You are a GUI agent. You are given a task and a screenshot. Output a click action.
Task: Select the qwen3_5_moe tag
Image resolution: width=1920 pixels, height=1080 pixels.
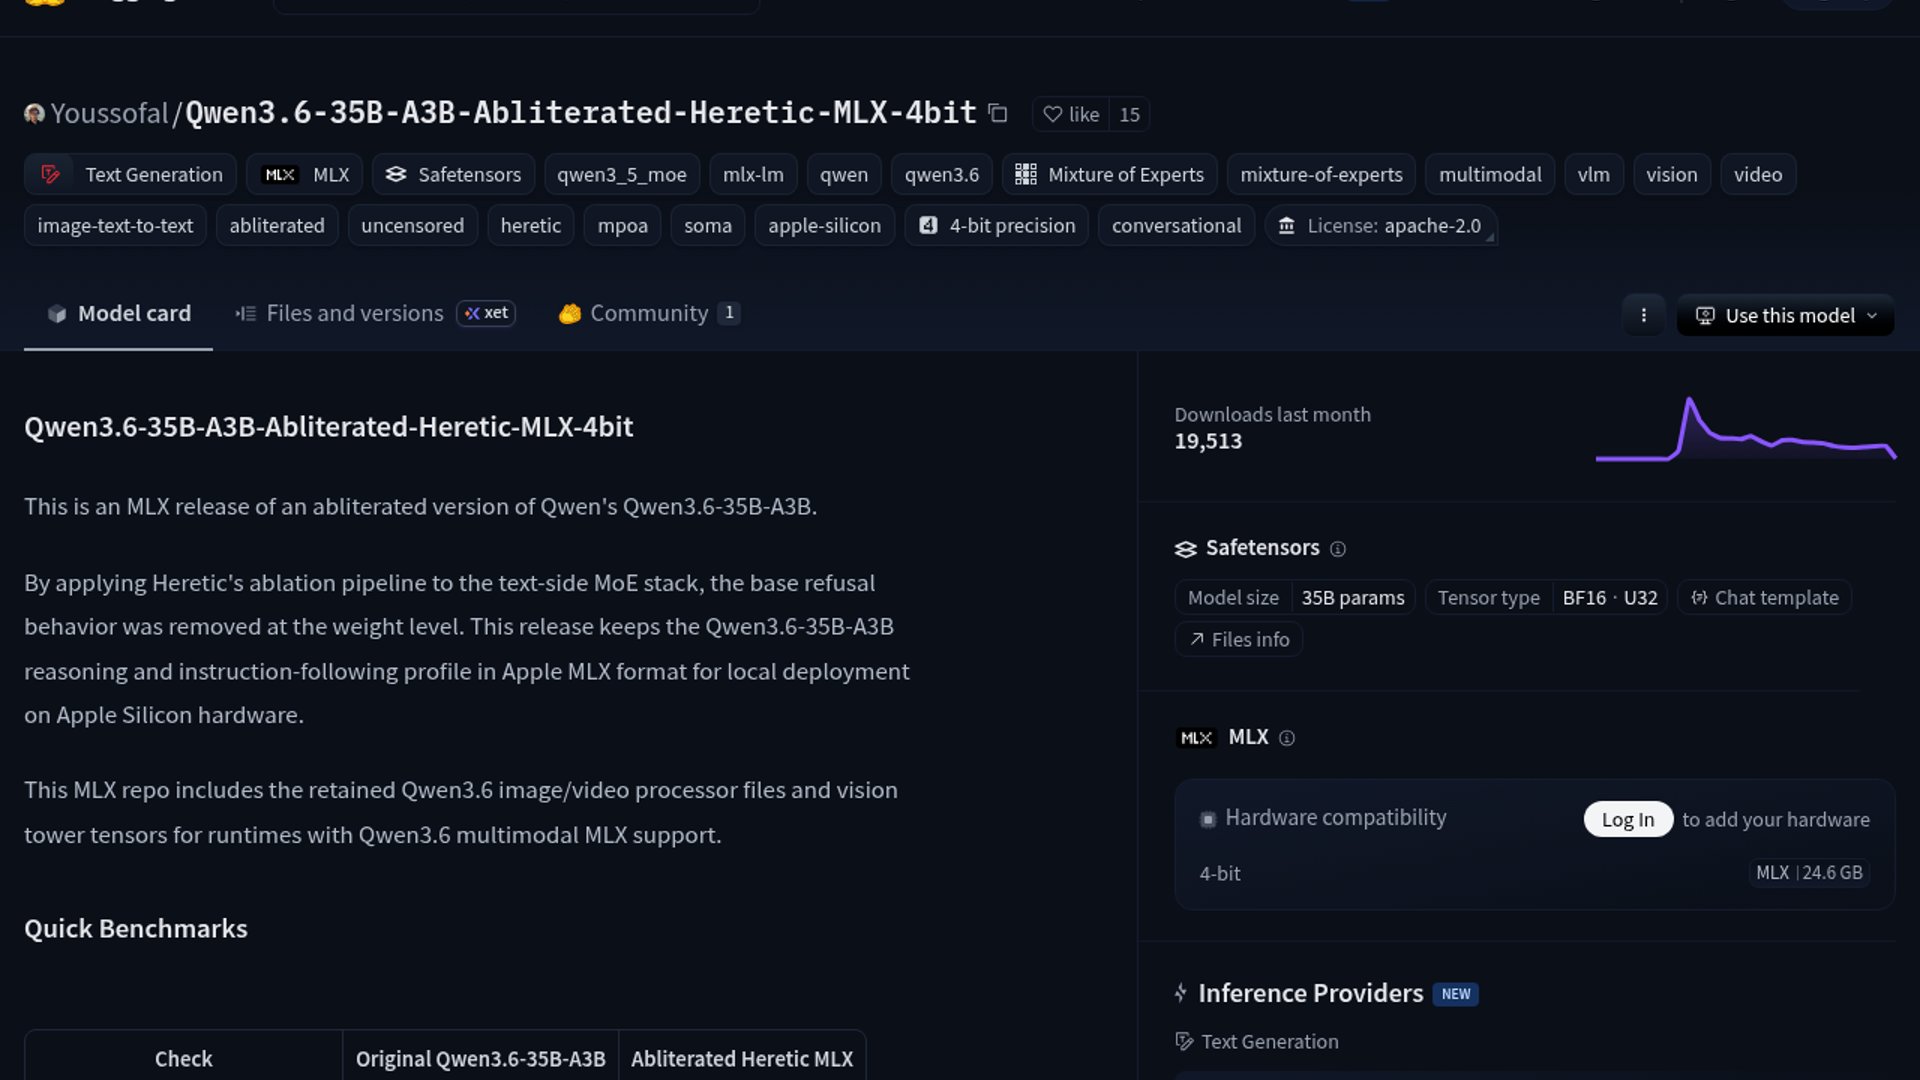click(x=622, y=175)
